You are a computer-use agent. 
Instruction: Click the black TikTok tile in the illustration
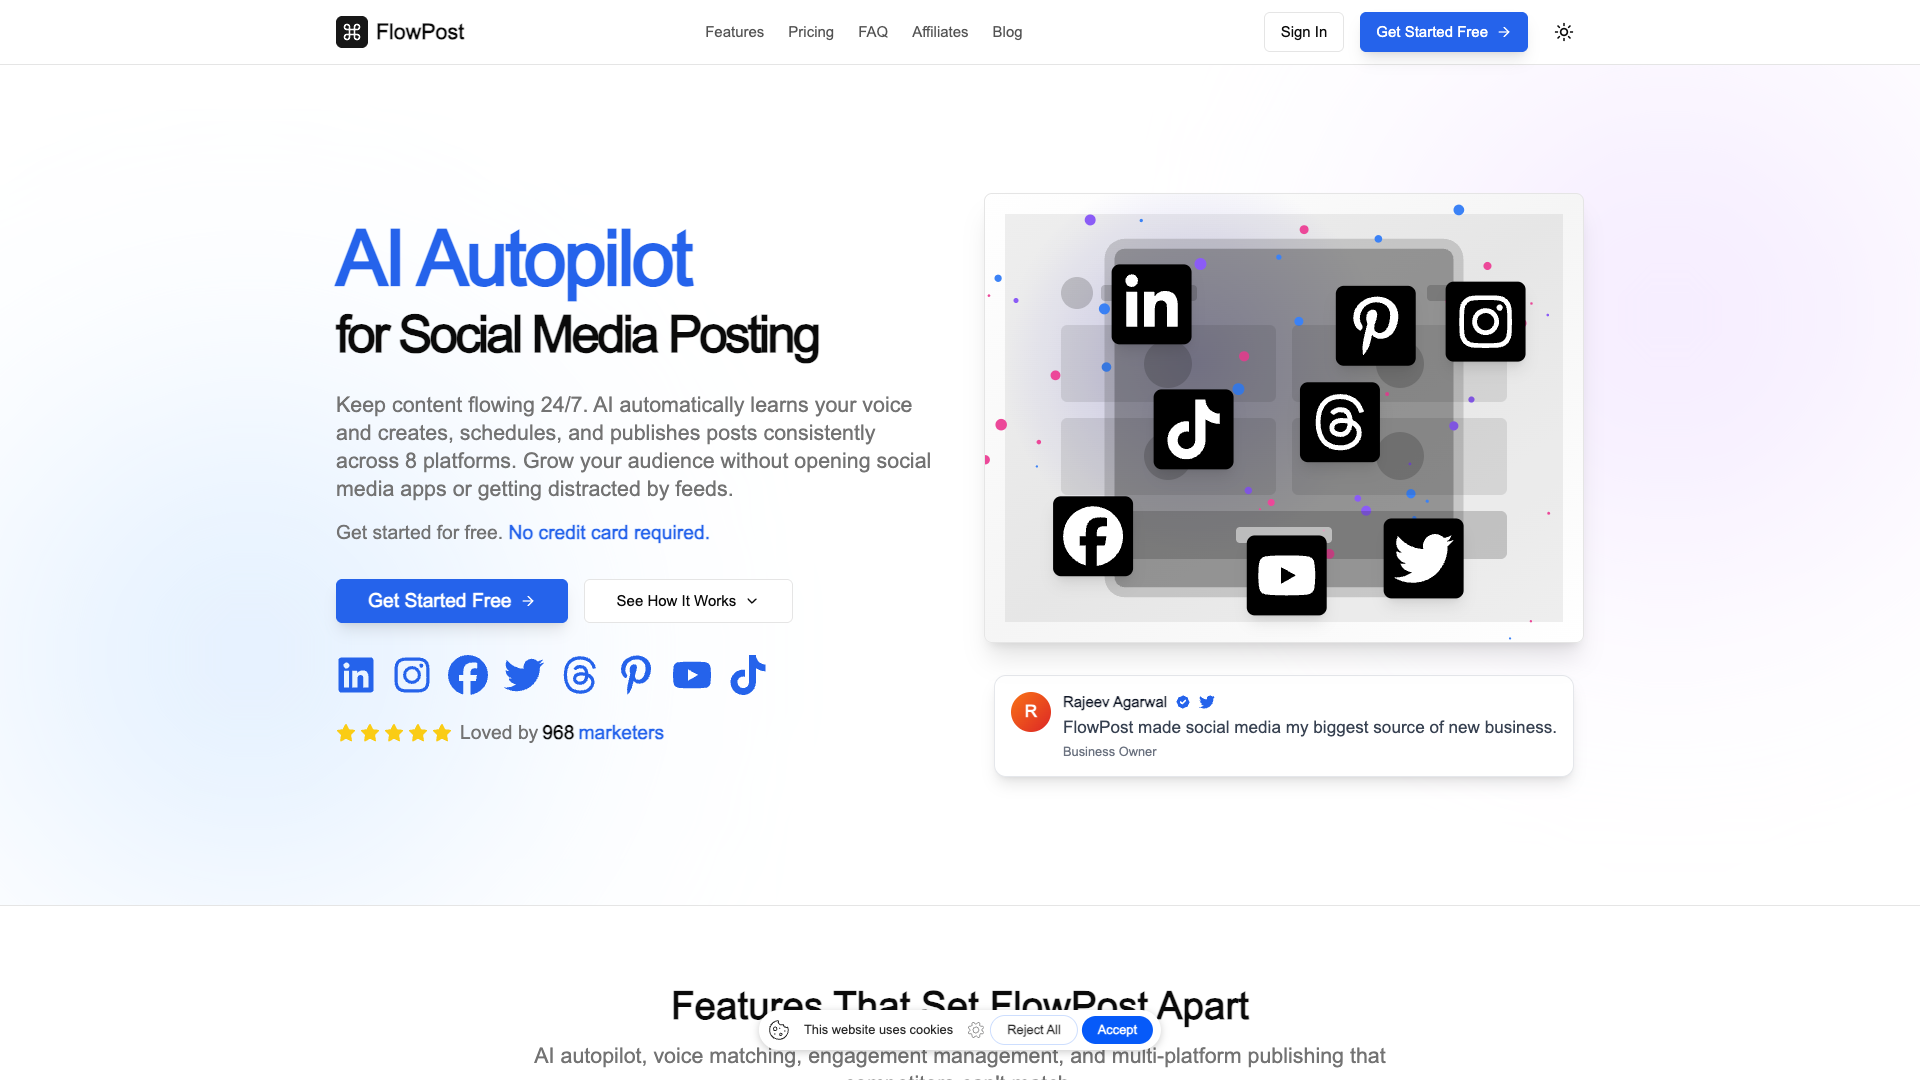point(1194,429)
